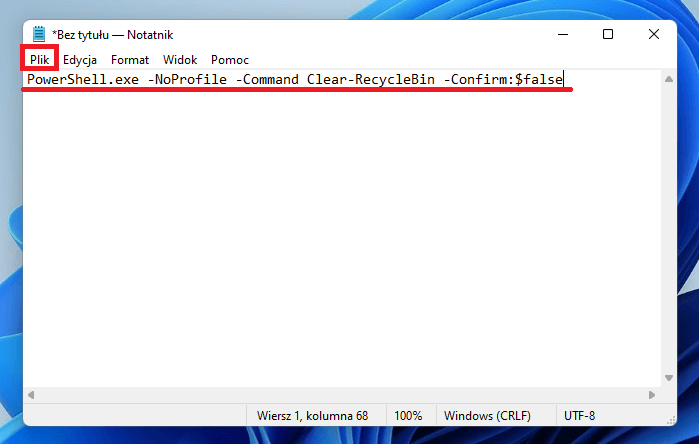Image resolution: width=699 pixels, height=444 pixels.
Task: Click the 100% zoom status entry
Action: point(408,416)
